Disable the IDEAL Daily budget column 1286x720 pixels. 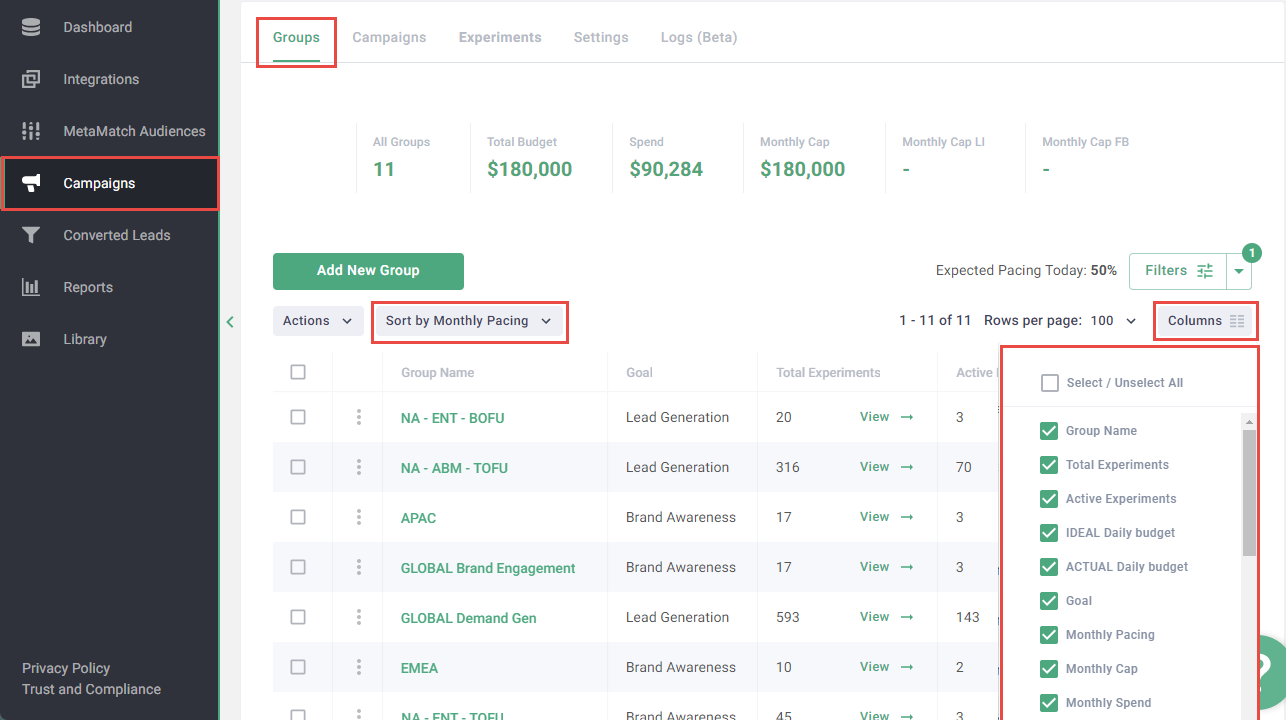coord(1049,532)
